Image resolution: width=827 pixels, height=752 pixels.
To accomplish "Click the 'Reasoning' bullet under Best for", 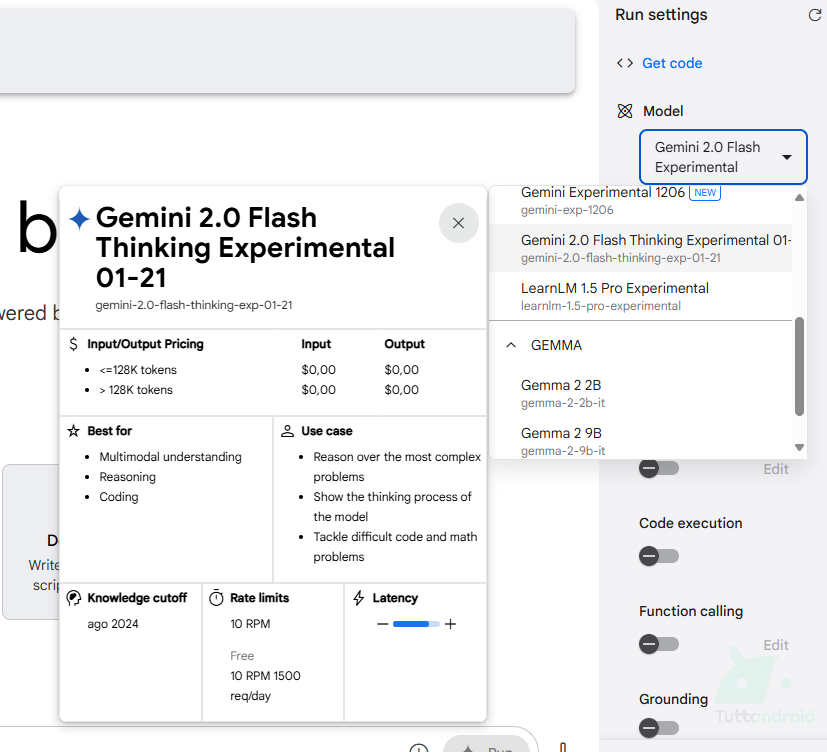I will tap(128, 477).
